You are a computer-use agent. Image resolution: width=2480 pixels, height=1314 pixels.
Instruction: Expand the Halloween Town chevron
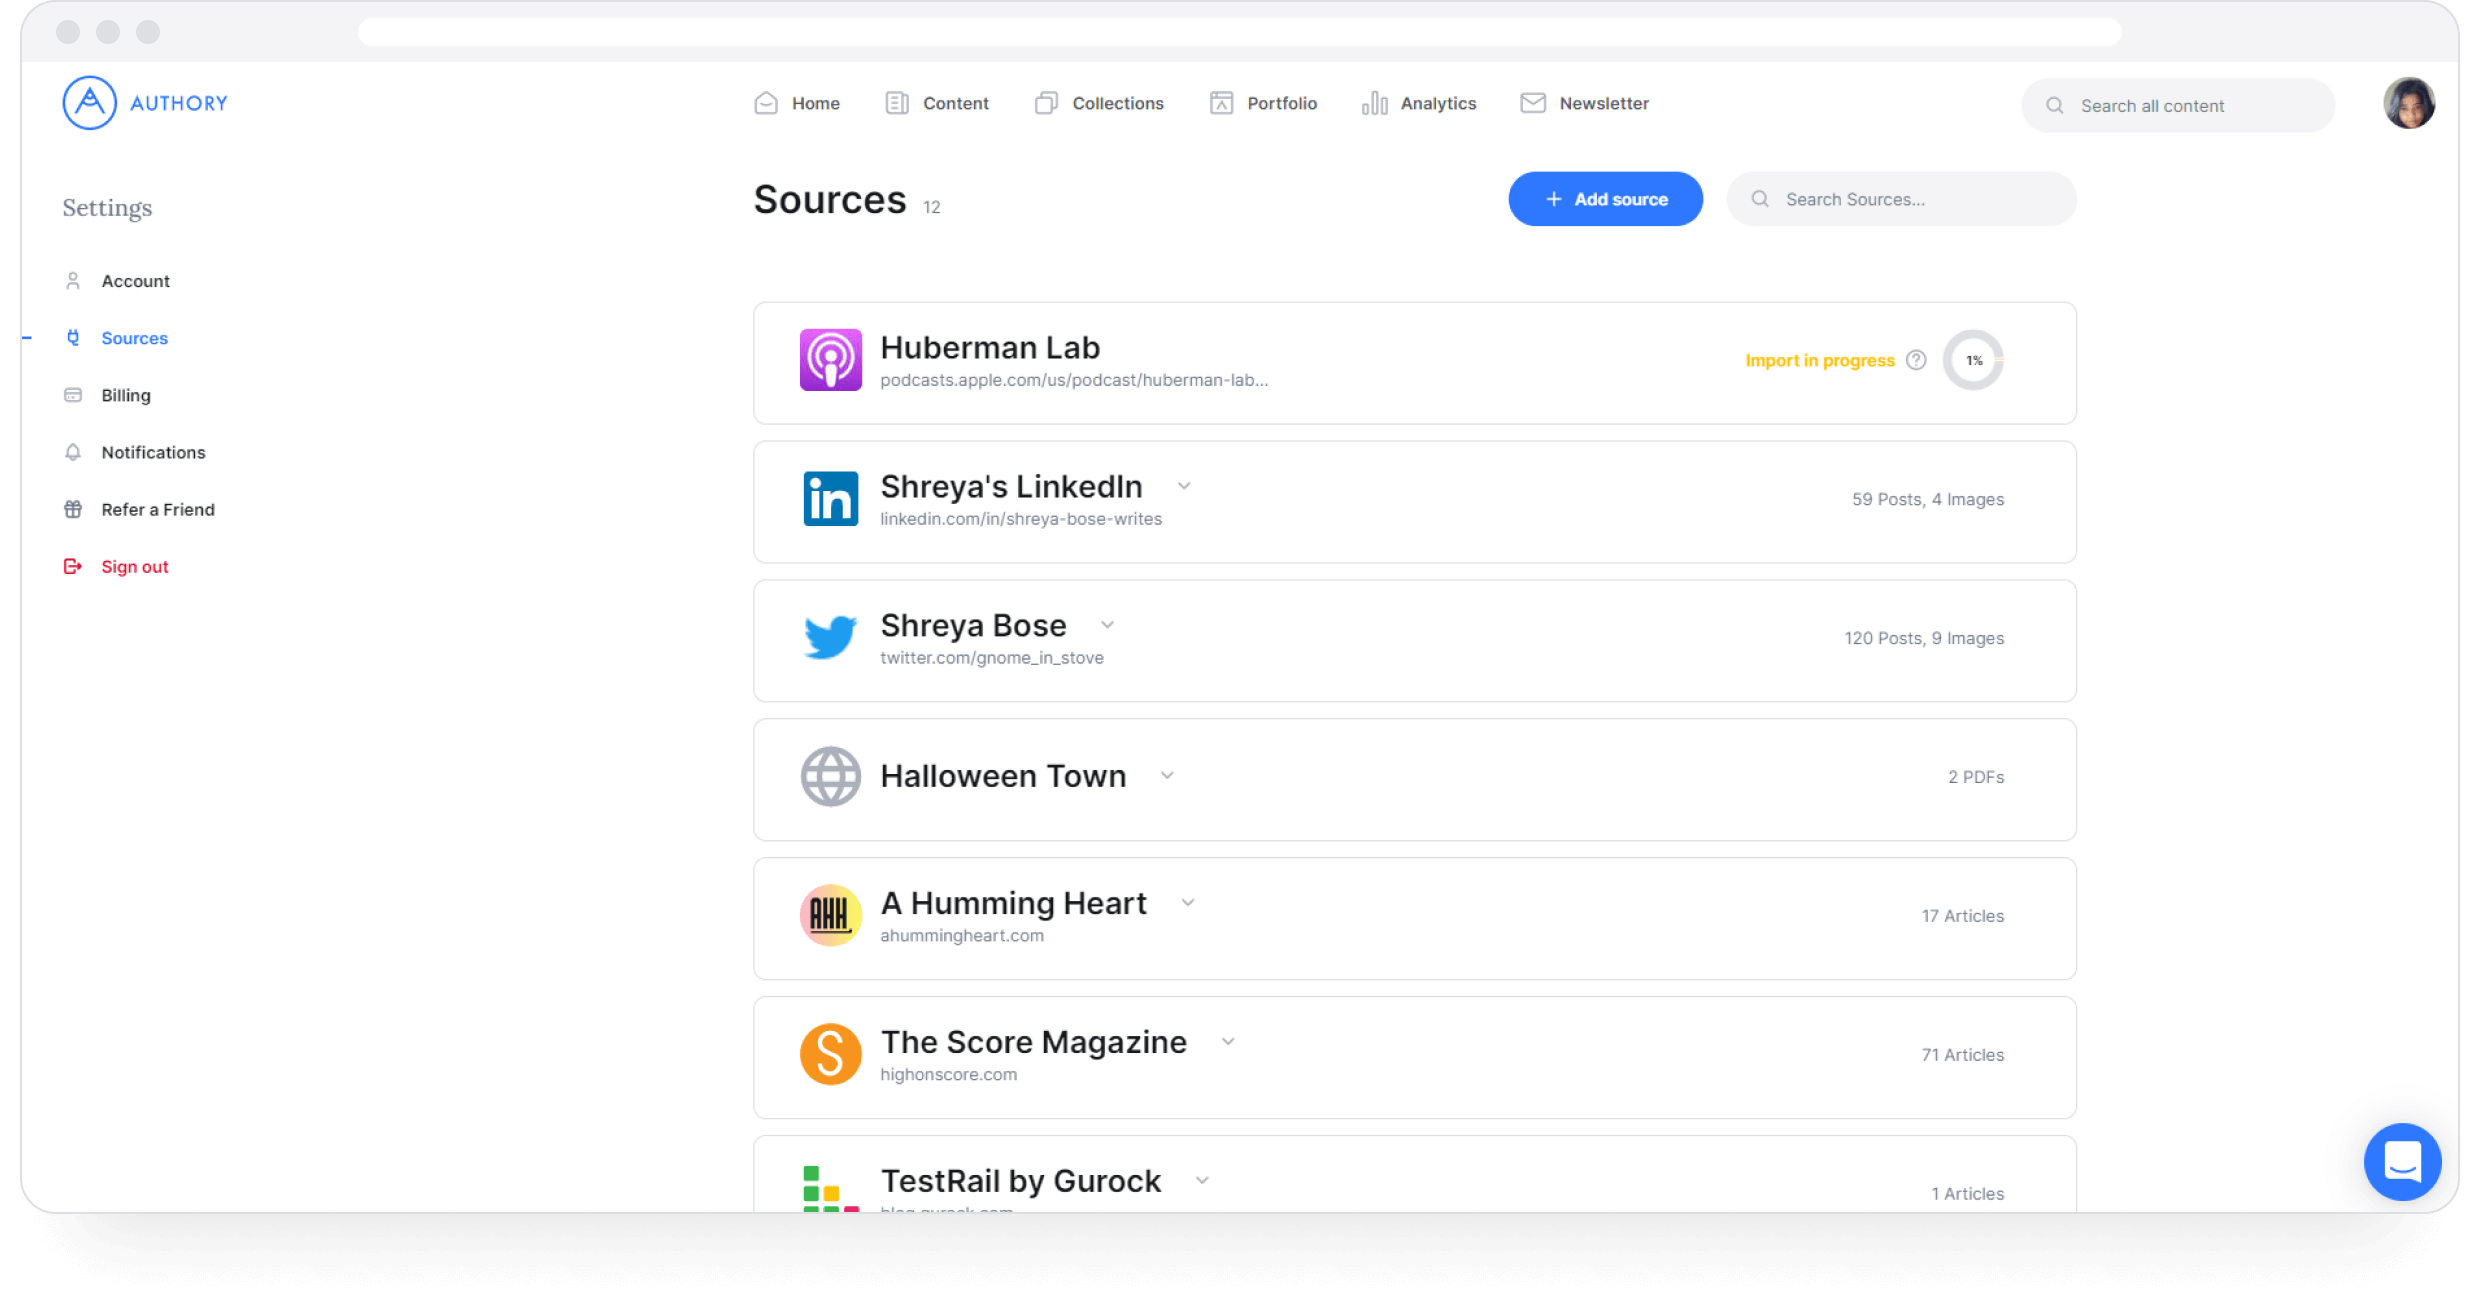click(x=1167, y=776)
